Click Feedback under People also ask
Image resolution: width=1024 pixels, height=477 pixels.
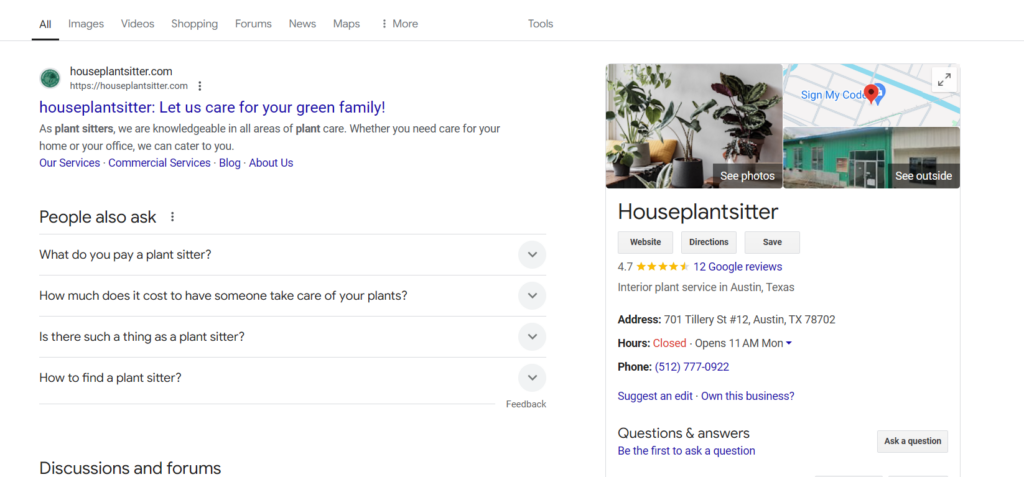526,404
